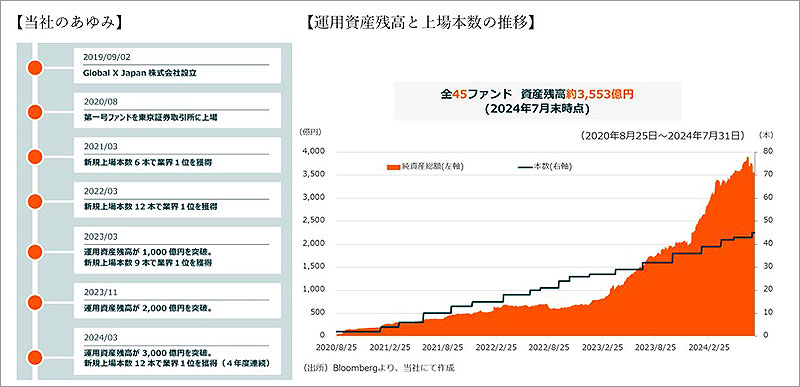This screenshot has height=387, width=800.
Task: Click the 新規上場本数 6 本 milestone card
Action: coord(178,155)
